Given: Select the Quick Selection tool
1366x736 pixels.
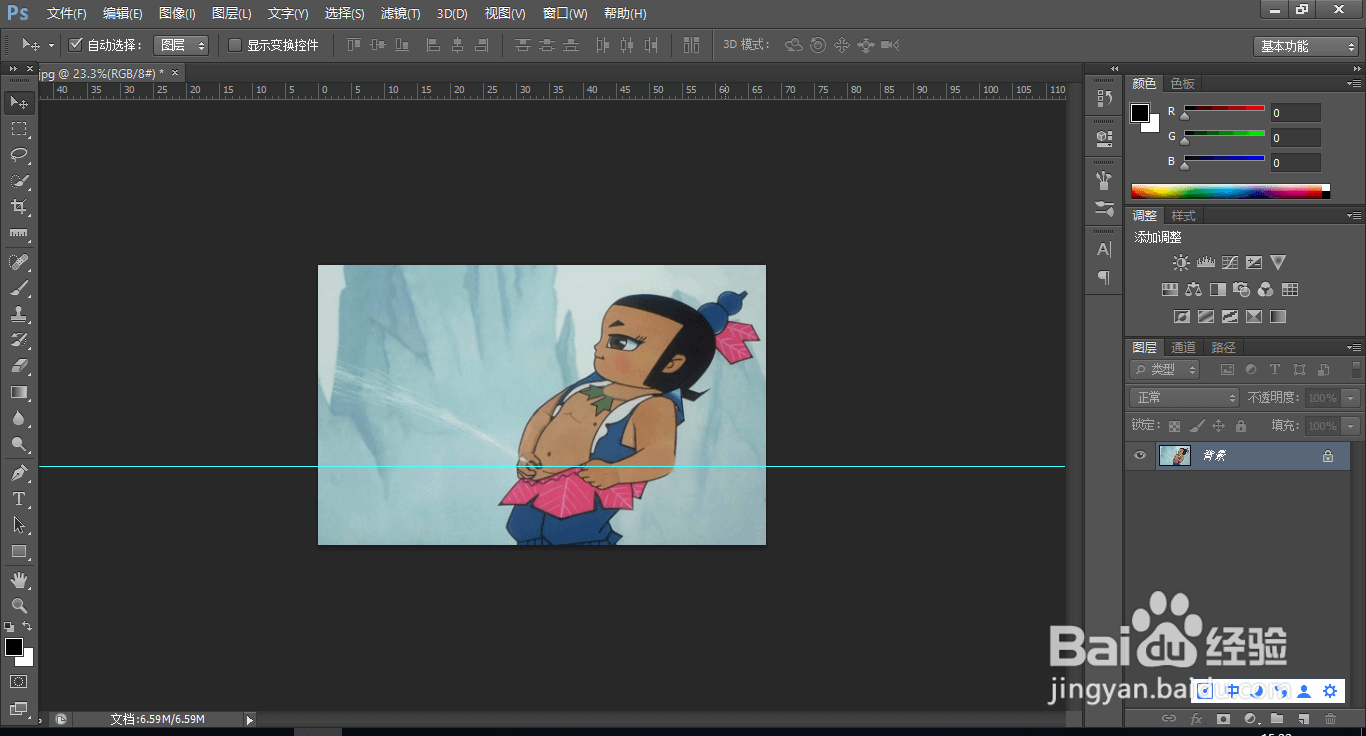Looking at the screenshot, I should click(19, 181).
